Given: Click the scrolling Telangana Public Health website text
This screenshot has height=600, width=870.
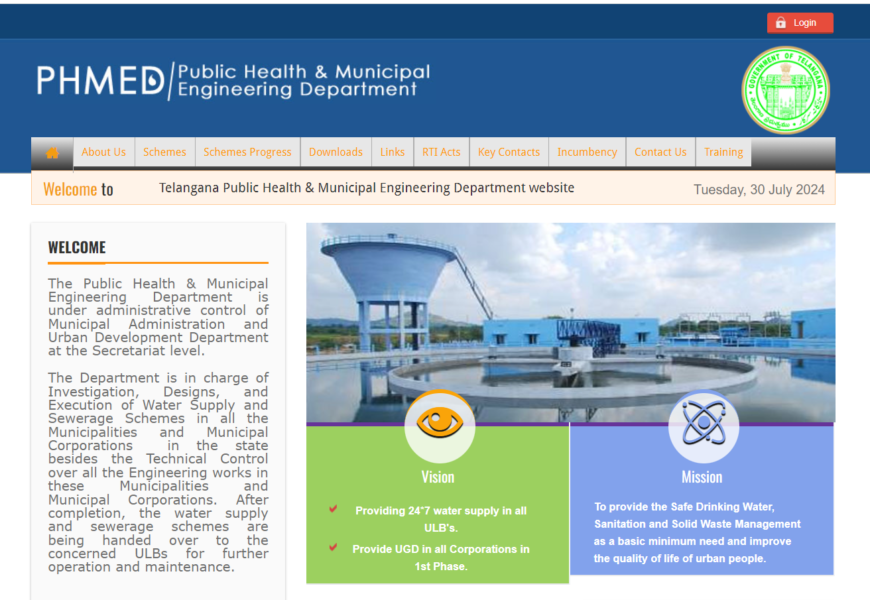Looking at the screenshot, I should click(367, 188).
